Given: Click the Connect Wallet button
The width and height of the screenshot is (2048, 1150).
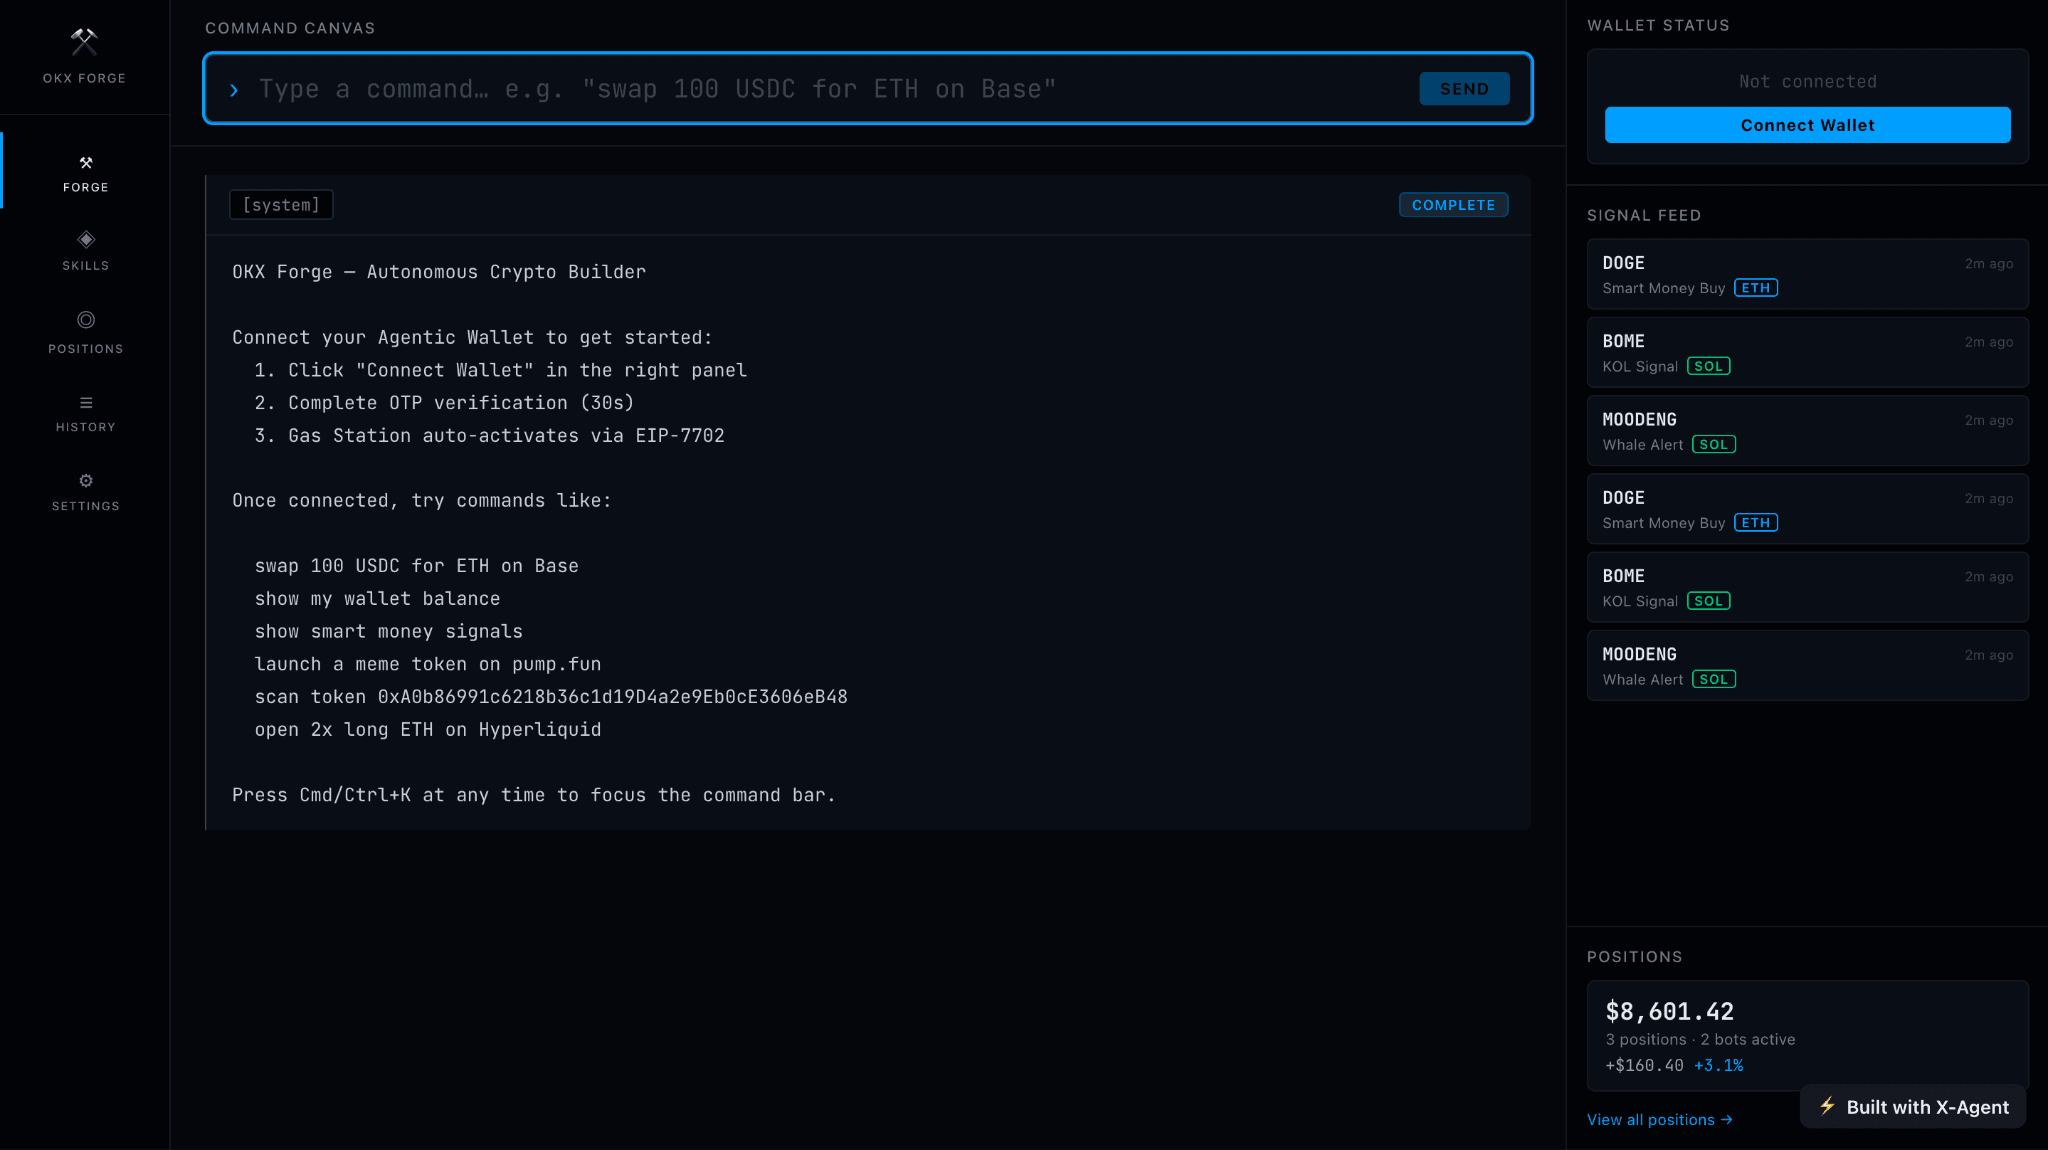Looking at the screenshot, I should pyautogui.click(x=1807, y=125).
